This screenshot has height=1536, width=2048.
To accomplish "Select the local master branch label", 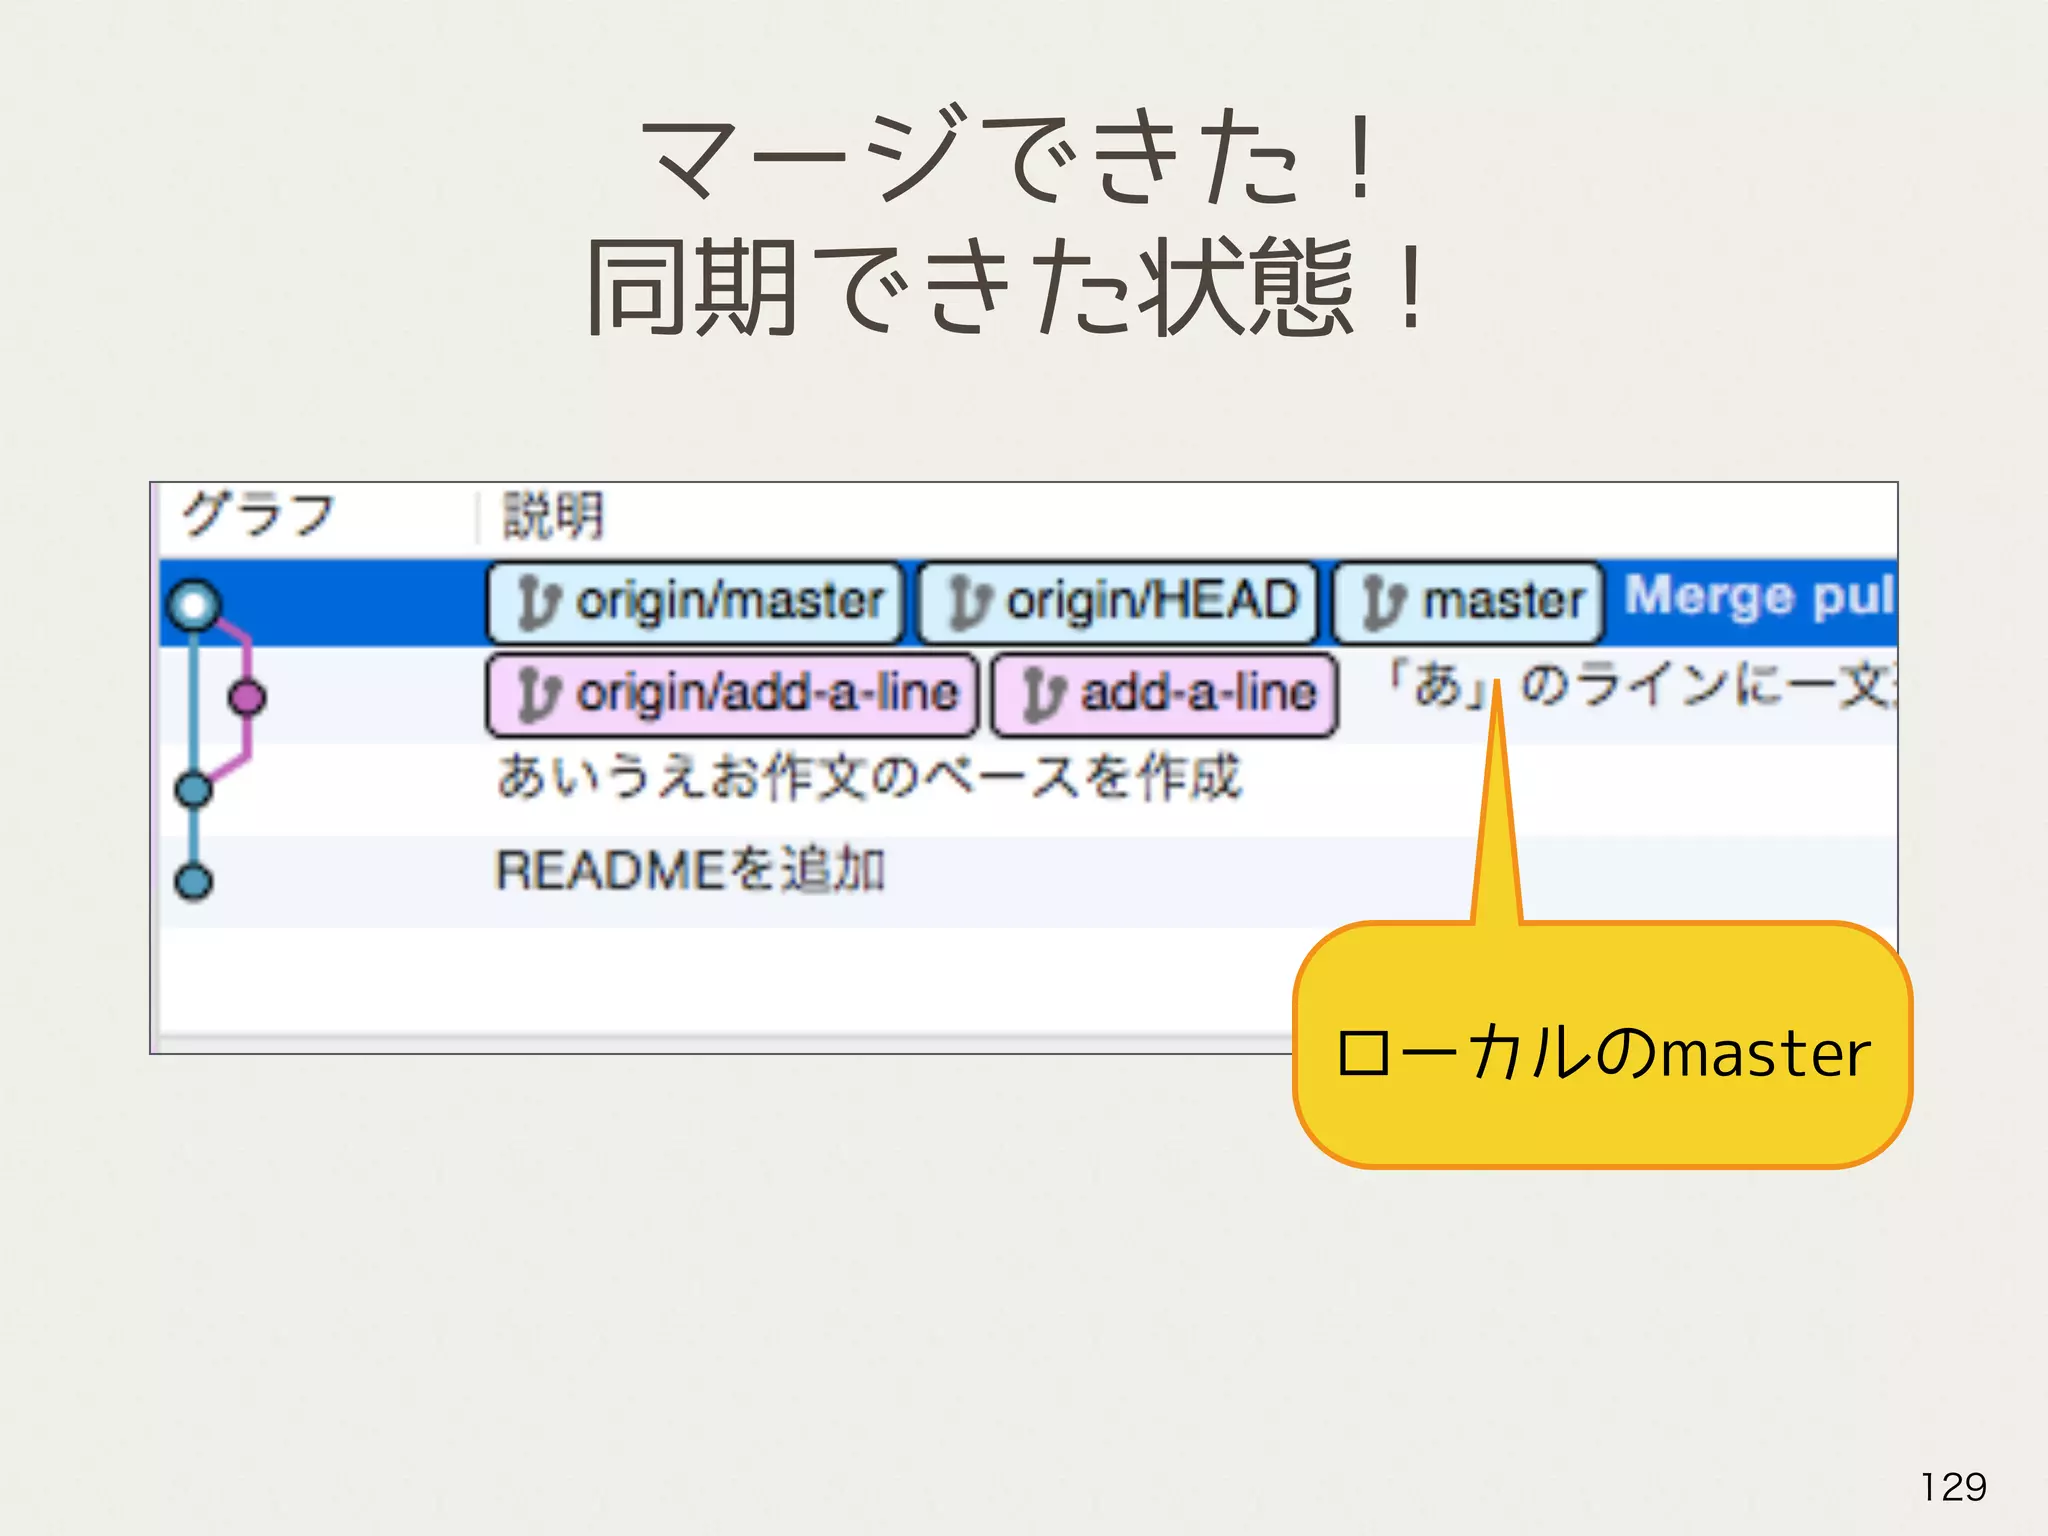I will click(x=1502, y=602).
